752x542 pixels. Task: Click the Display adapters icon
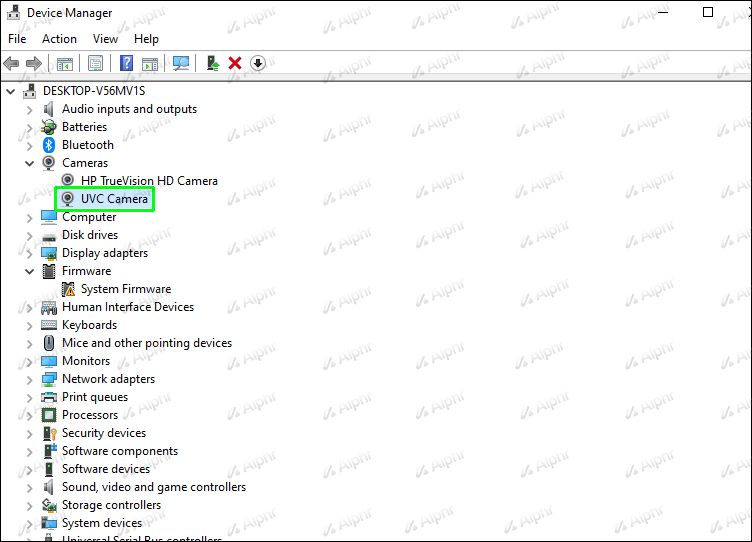pos(49,253)
